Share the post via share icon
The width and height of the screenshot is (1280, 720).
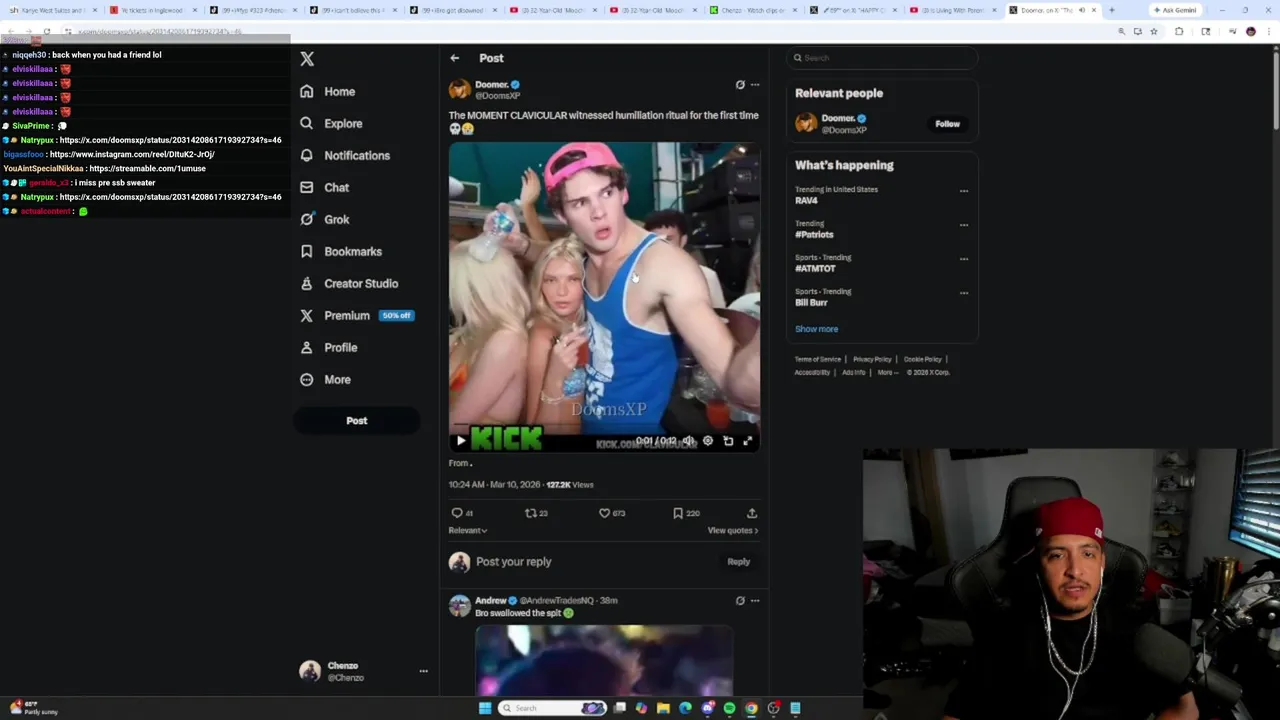(752, 513)
